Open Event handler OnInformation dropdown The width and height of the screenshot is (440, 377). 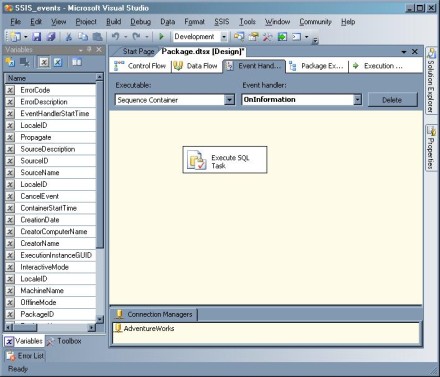coord(357,99)
